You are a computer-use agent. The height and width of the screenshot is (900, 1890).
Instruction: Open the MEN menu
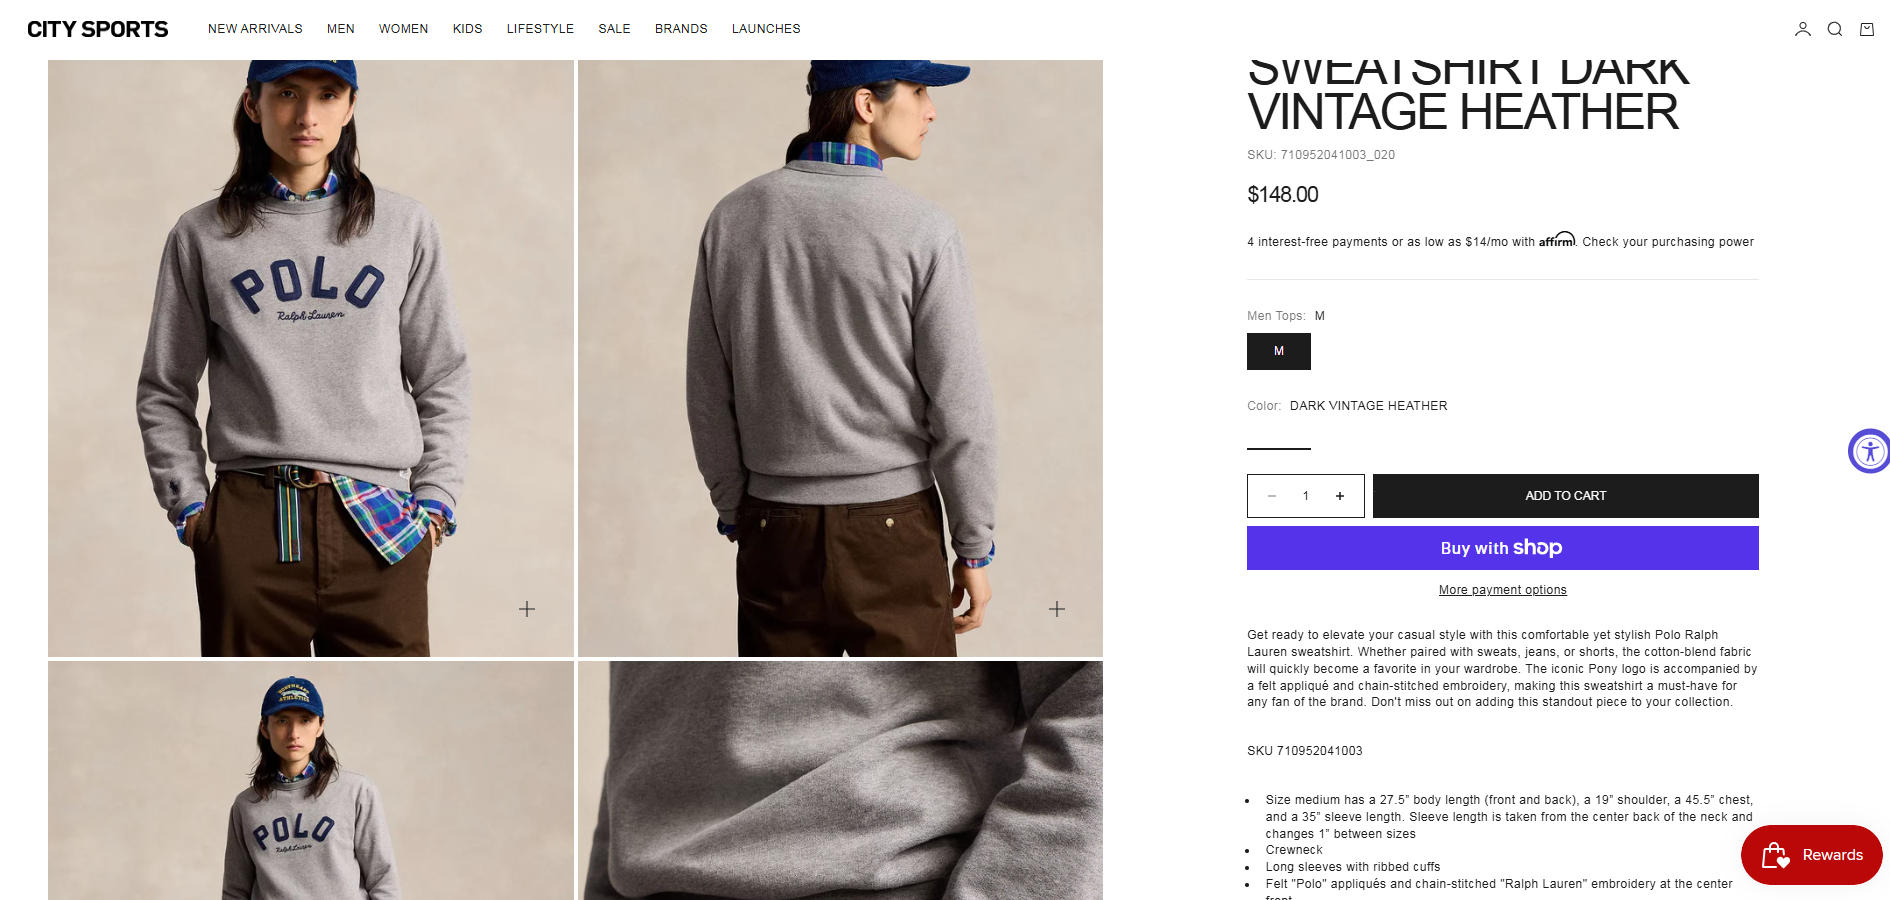341,29
